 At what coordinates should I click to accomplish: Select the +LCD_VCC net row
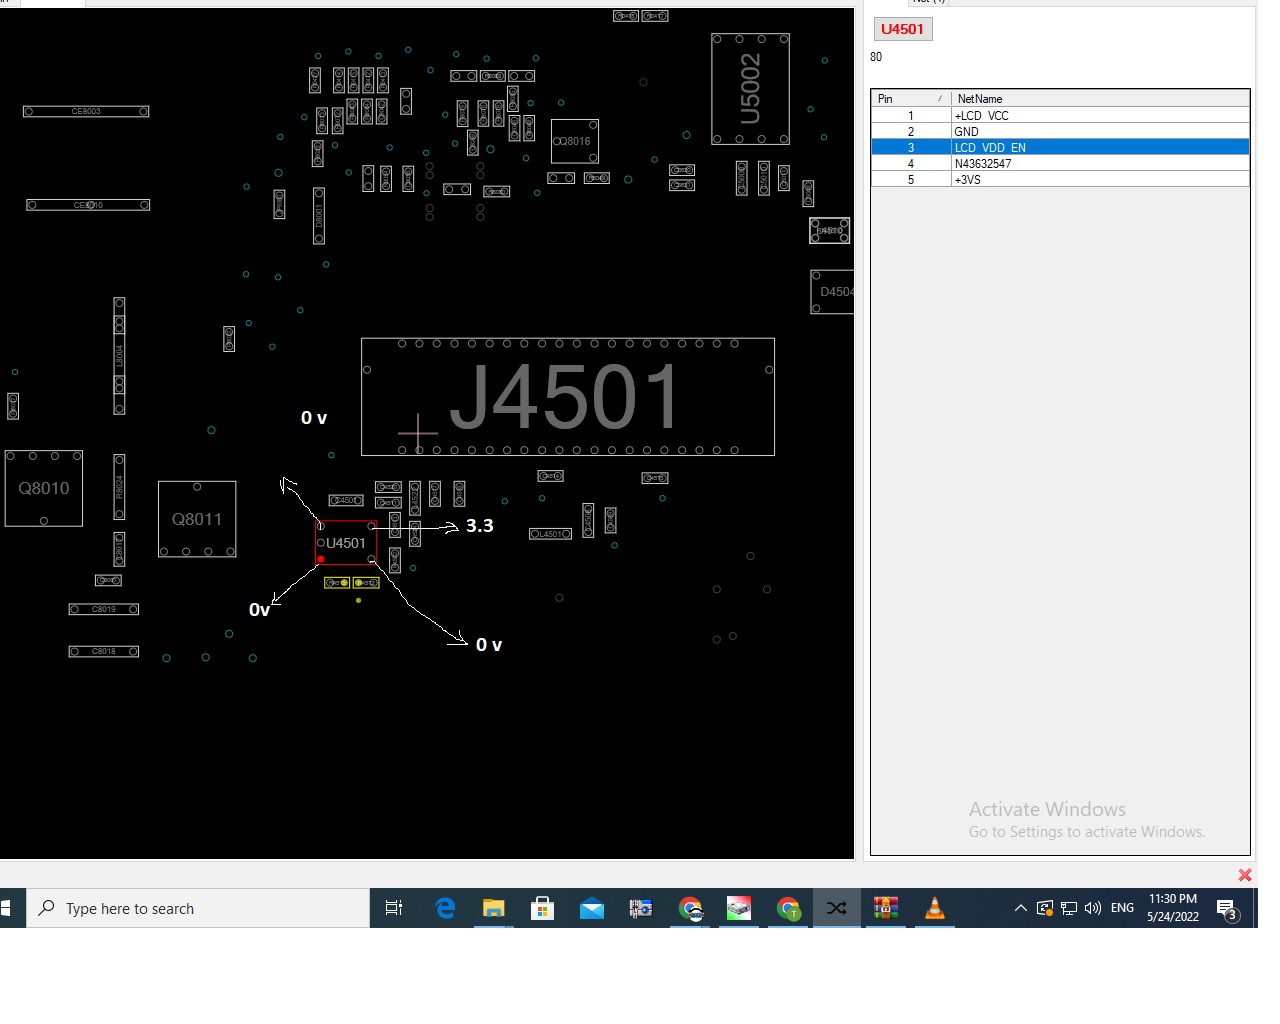tap(1060, 115)
